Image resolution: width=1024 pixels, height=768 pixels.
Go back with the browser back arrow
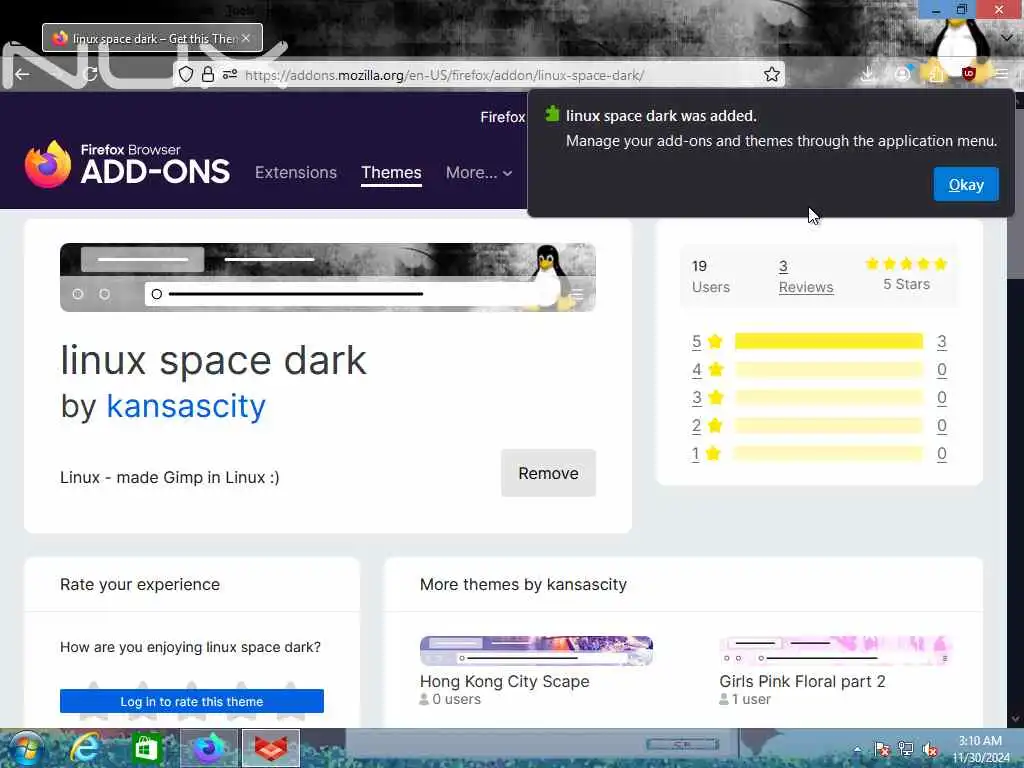point(22,74)
